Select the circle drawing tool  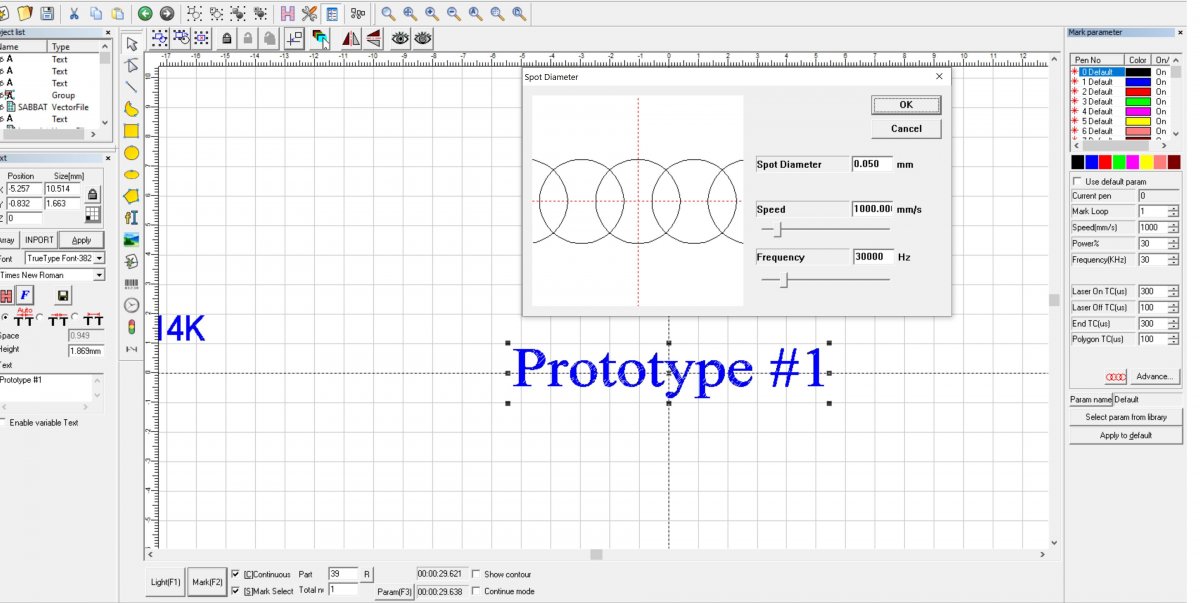pos(131,153)
